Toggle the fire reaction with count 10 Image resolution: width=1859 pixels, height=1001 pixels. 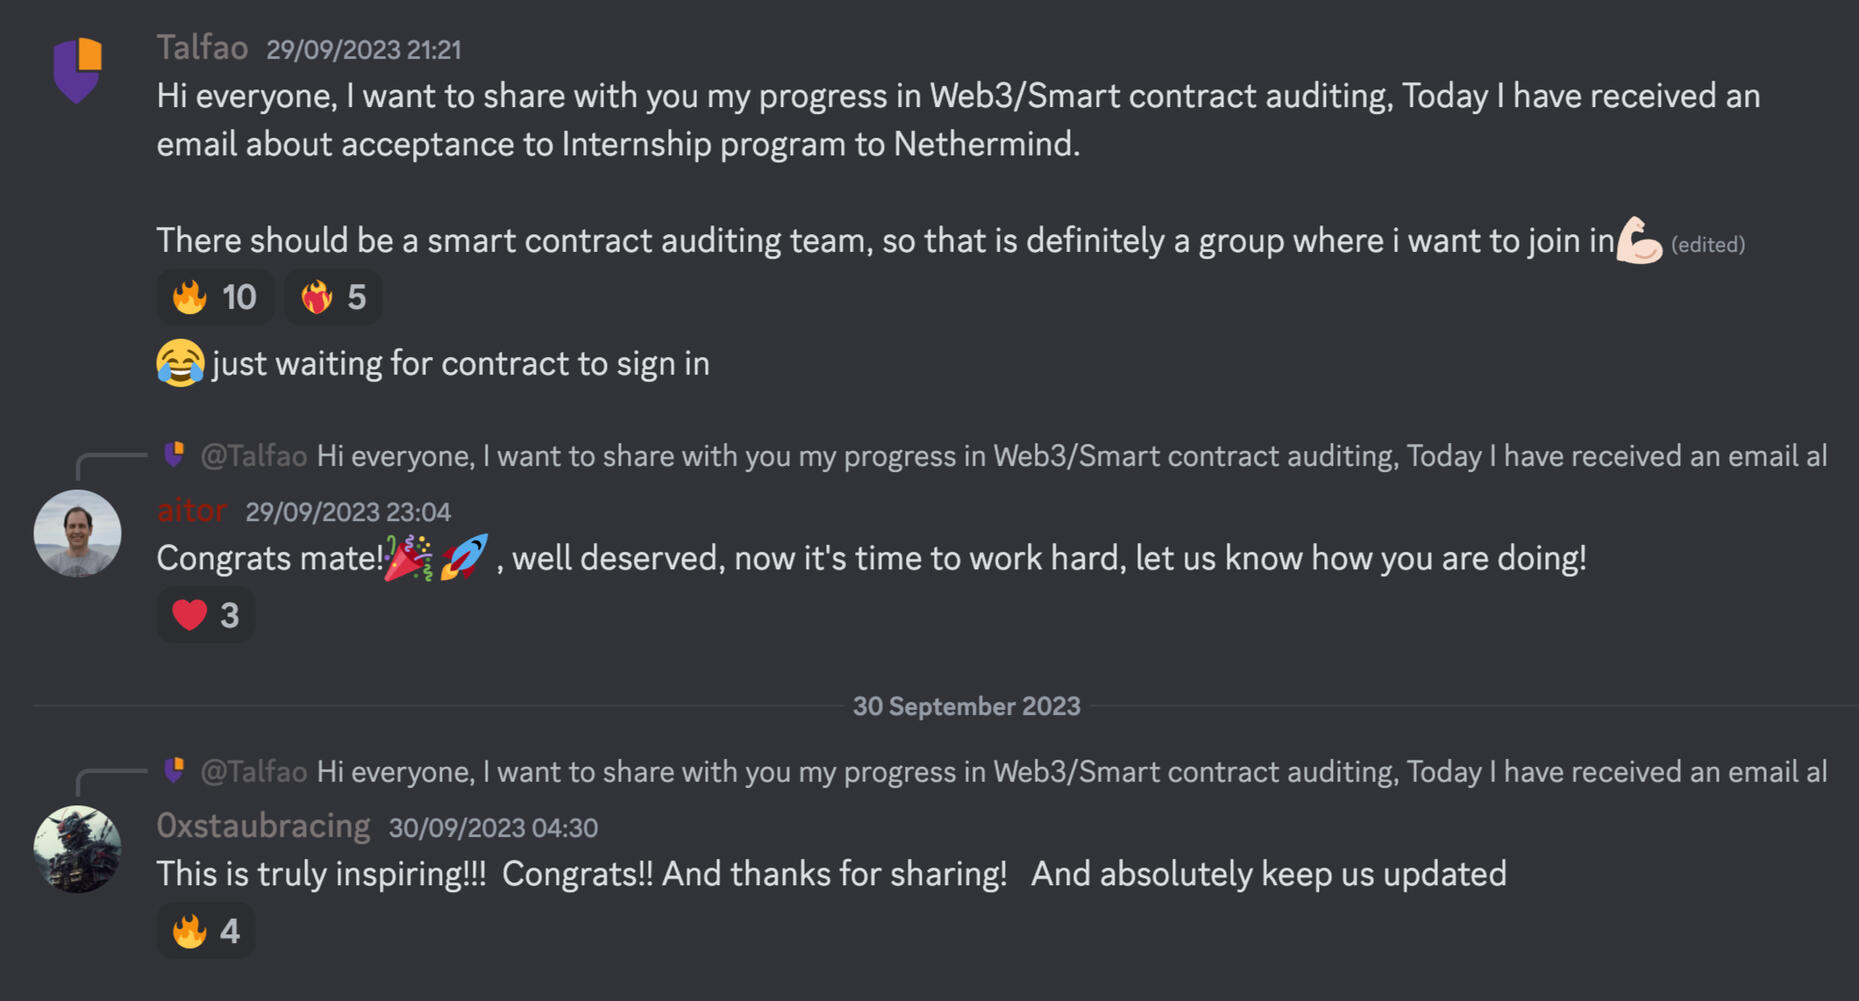pos(215,297)
